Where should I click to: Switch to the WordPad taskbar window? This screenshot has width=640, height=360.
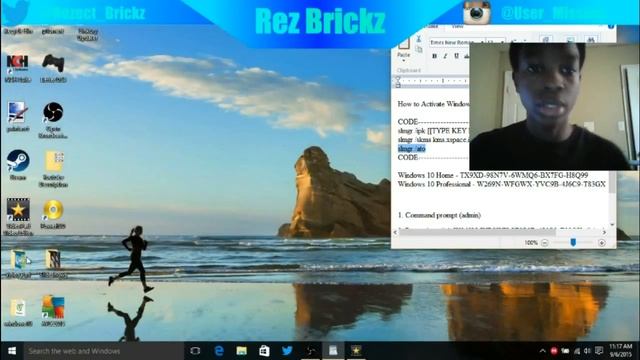point(333,351)
